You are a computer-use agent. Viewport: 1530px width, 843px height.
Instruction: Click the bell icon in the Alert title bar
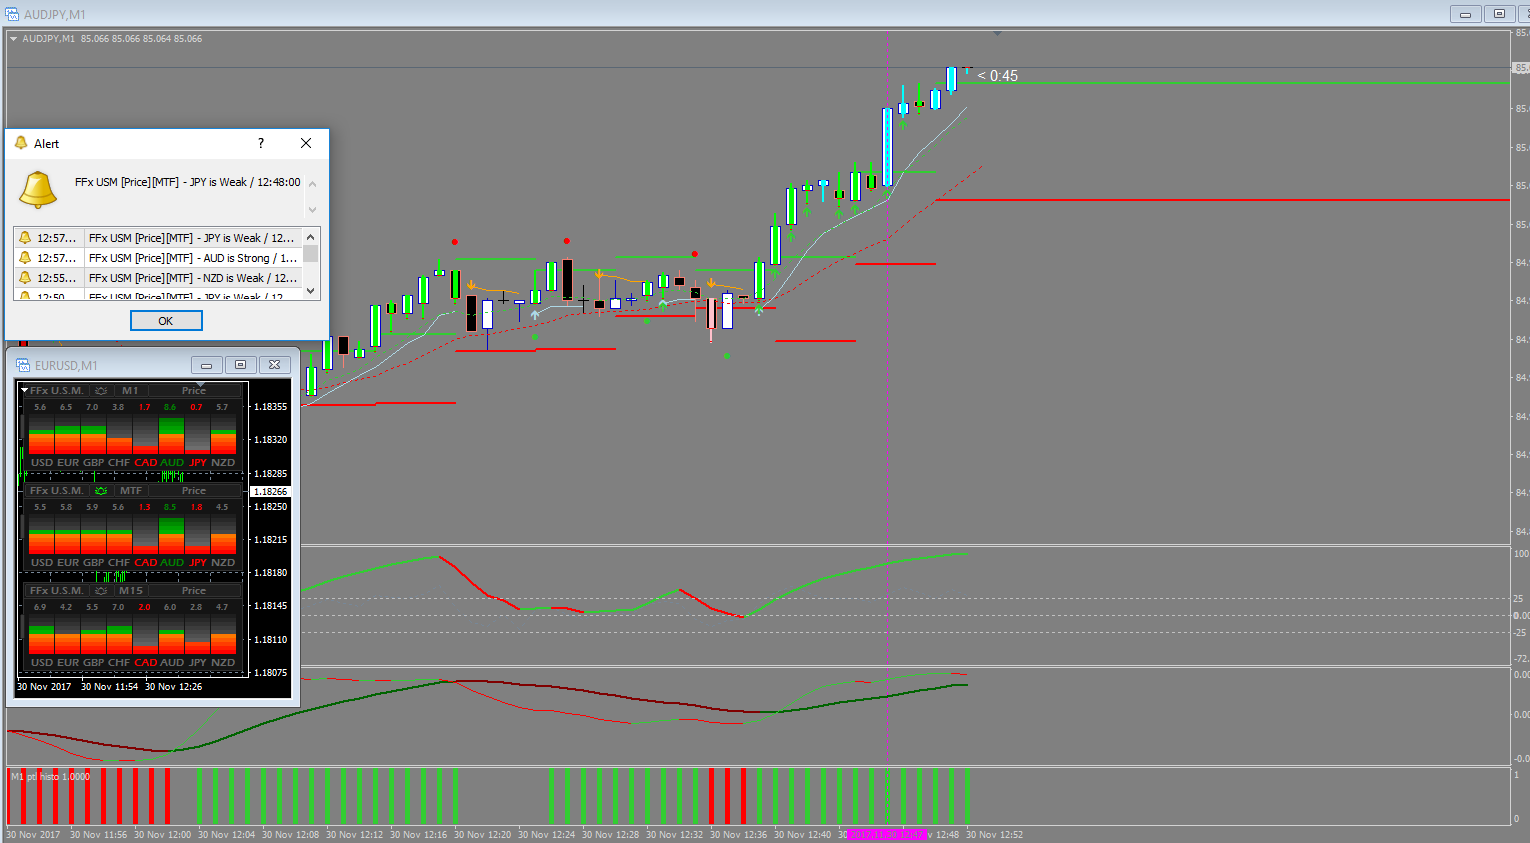click(x=21, y=143)
